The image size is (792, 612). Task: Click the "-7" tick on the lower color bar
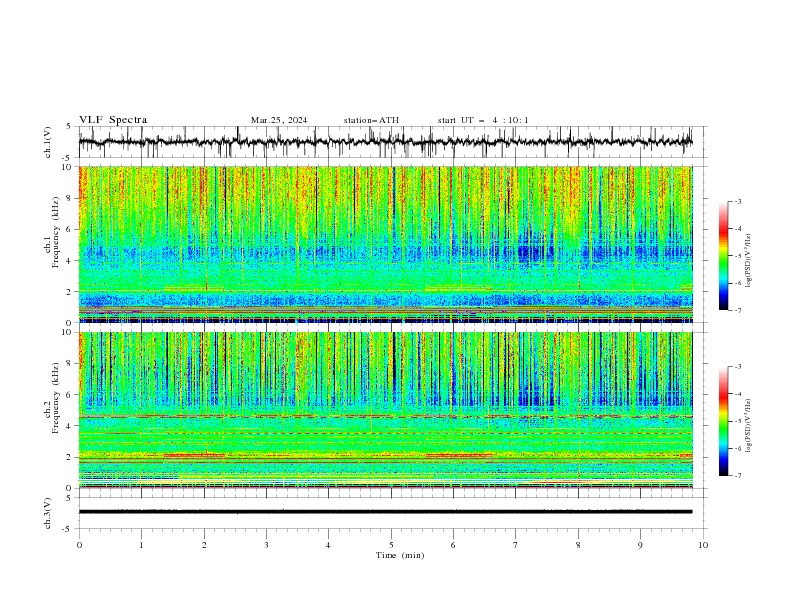738,476
